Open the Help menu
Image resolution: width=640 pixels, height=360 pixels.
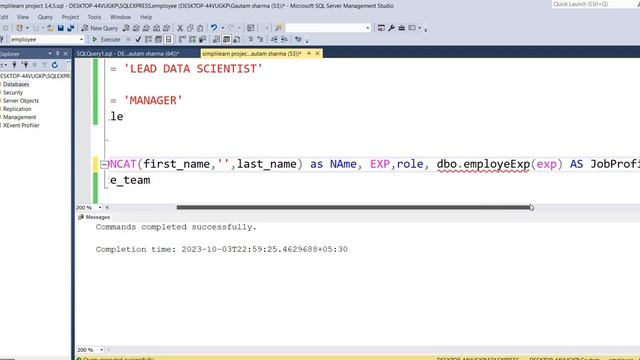coord(146,17)
